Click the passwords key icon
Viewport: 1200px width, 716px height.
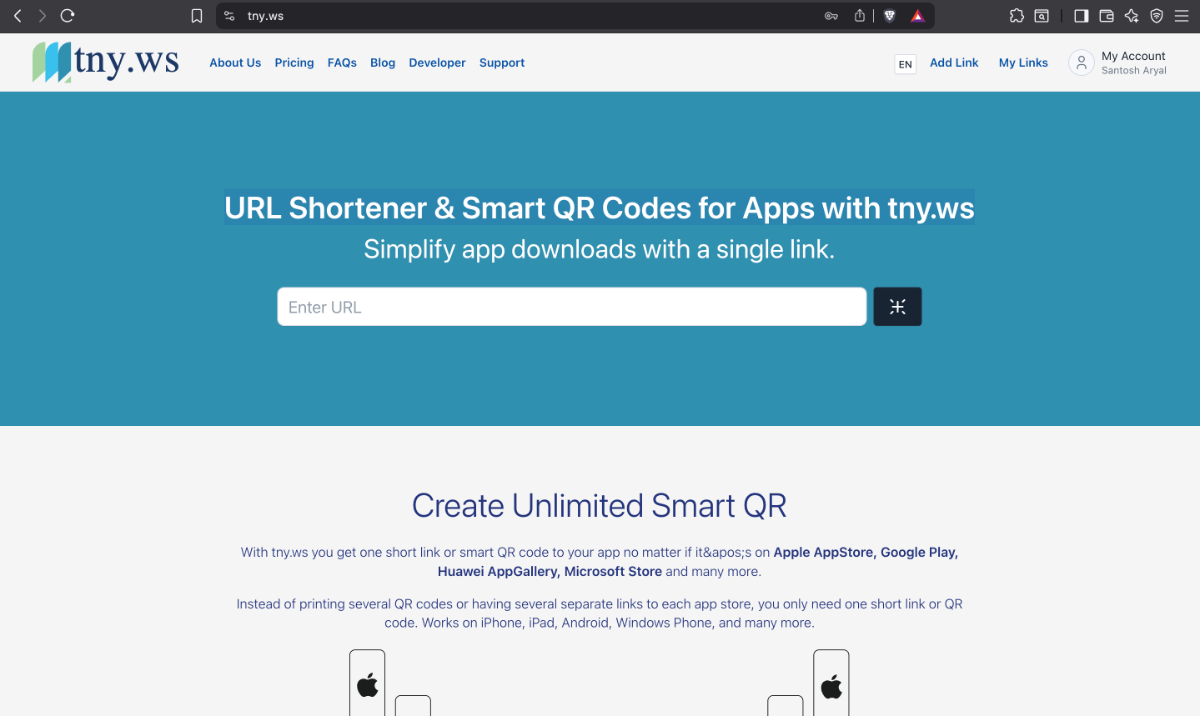tap(831, 16)
